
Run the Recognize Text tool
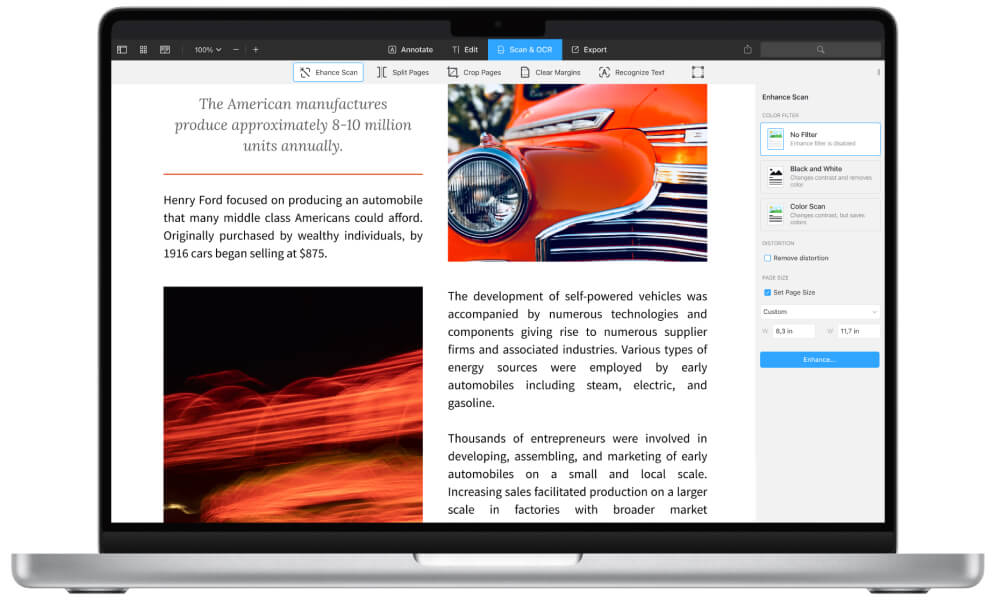631,73
